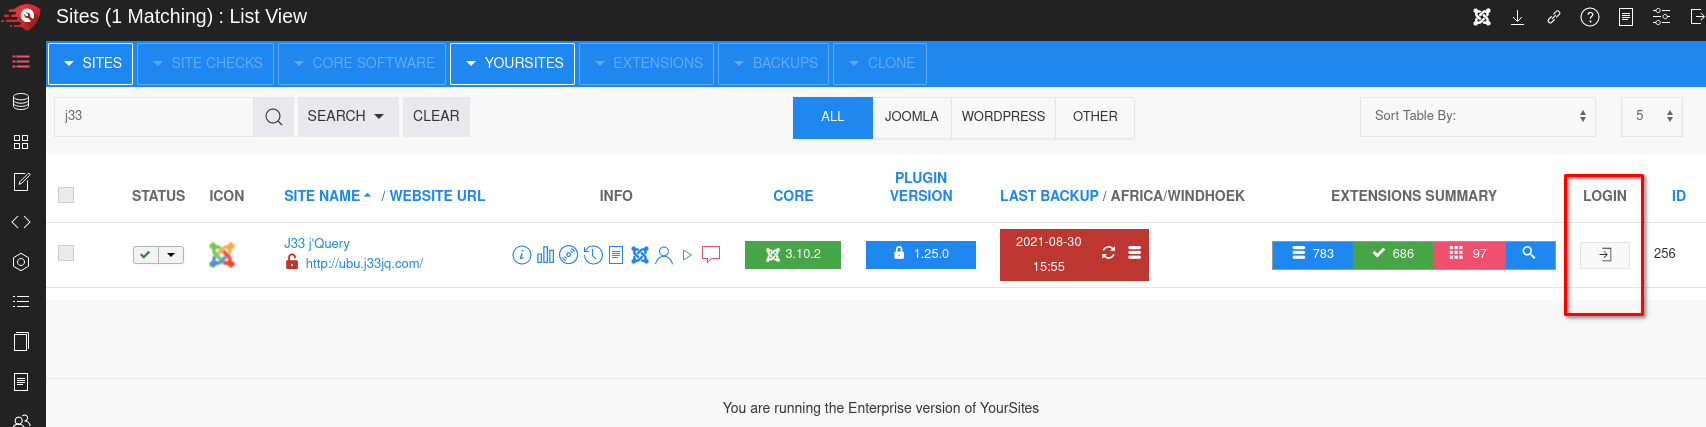
Task: Select the ALL filter tab
Action: pyautogui.click(x=833, y=118)
